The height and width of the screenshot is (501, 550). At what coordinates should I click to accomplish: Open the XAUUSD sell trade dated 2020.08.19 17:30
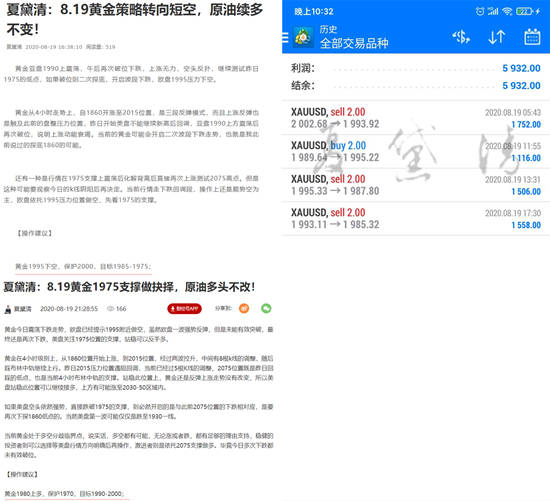click(416, 219)
